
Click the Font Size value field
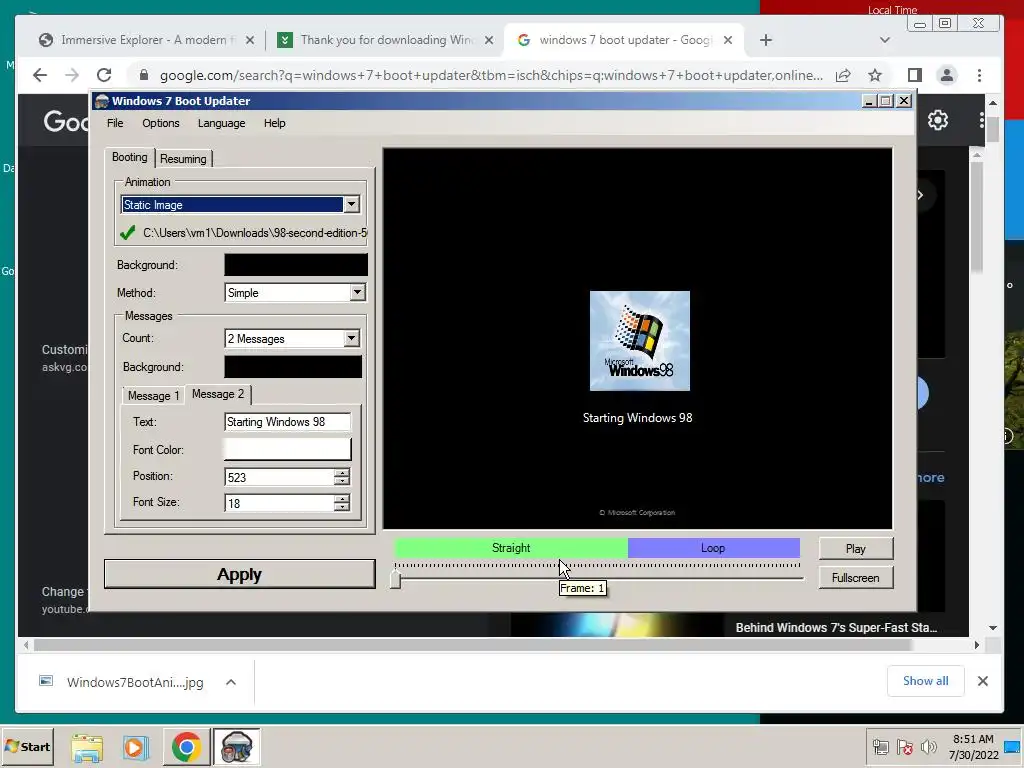click(x=279, y=503)
